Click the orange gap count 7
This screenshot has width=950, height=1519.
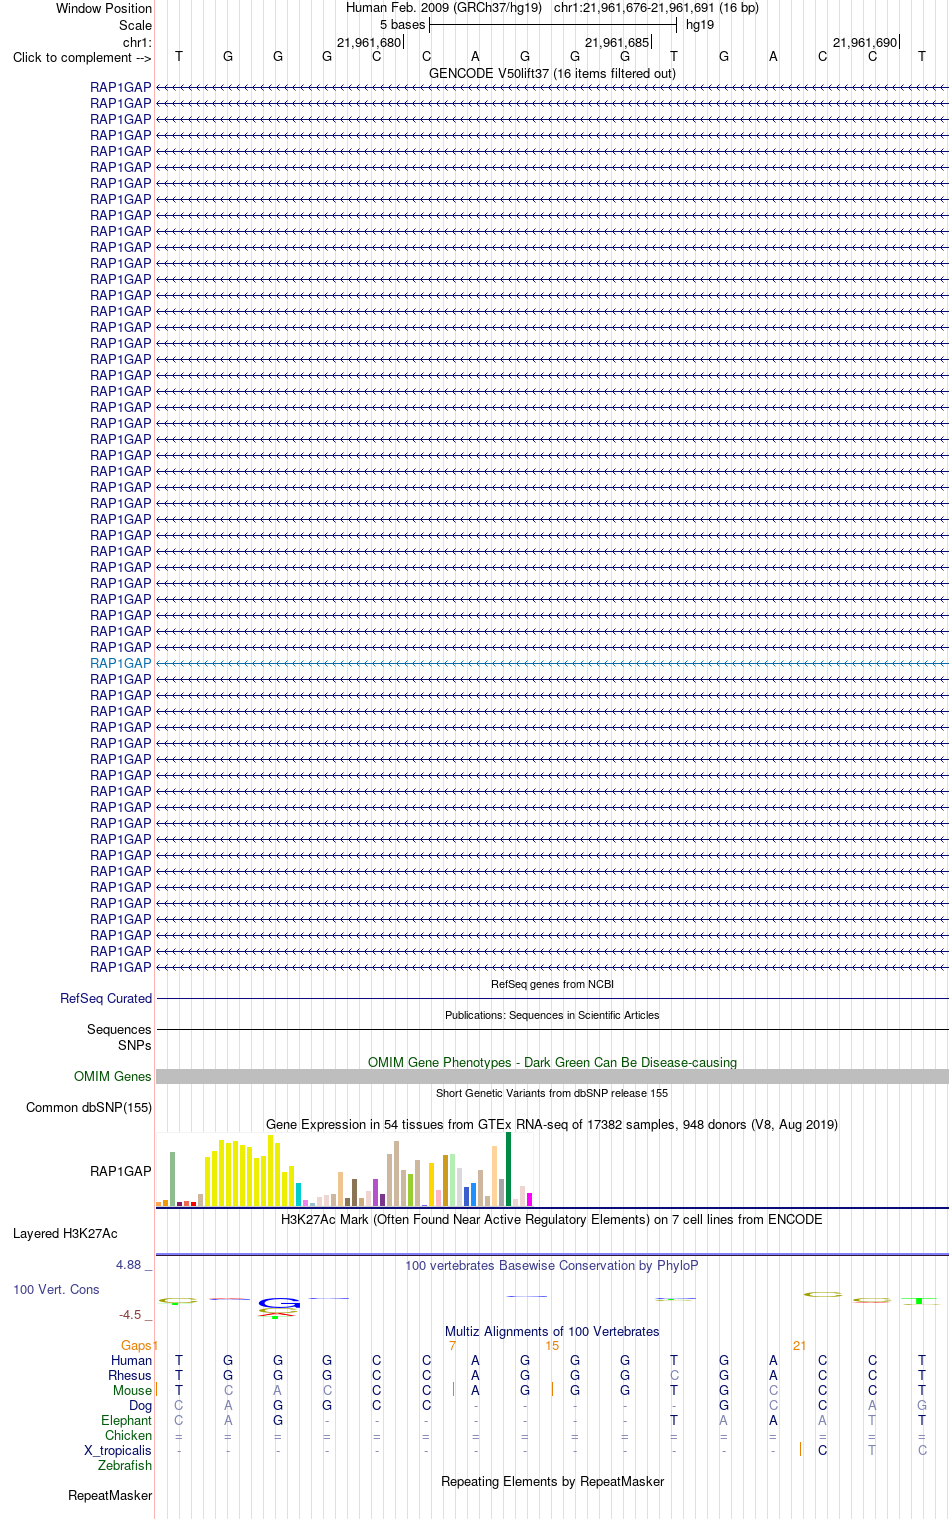coord(452,1345)
